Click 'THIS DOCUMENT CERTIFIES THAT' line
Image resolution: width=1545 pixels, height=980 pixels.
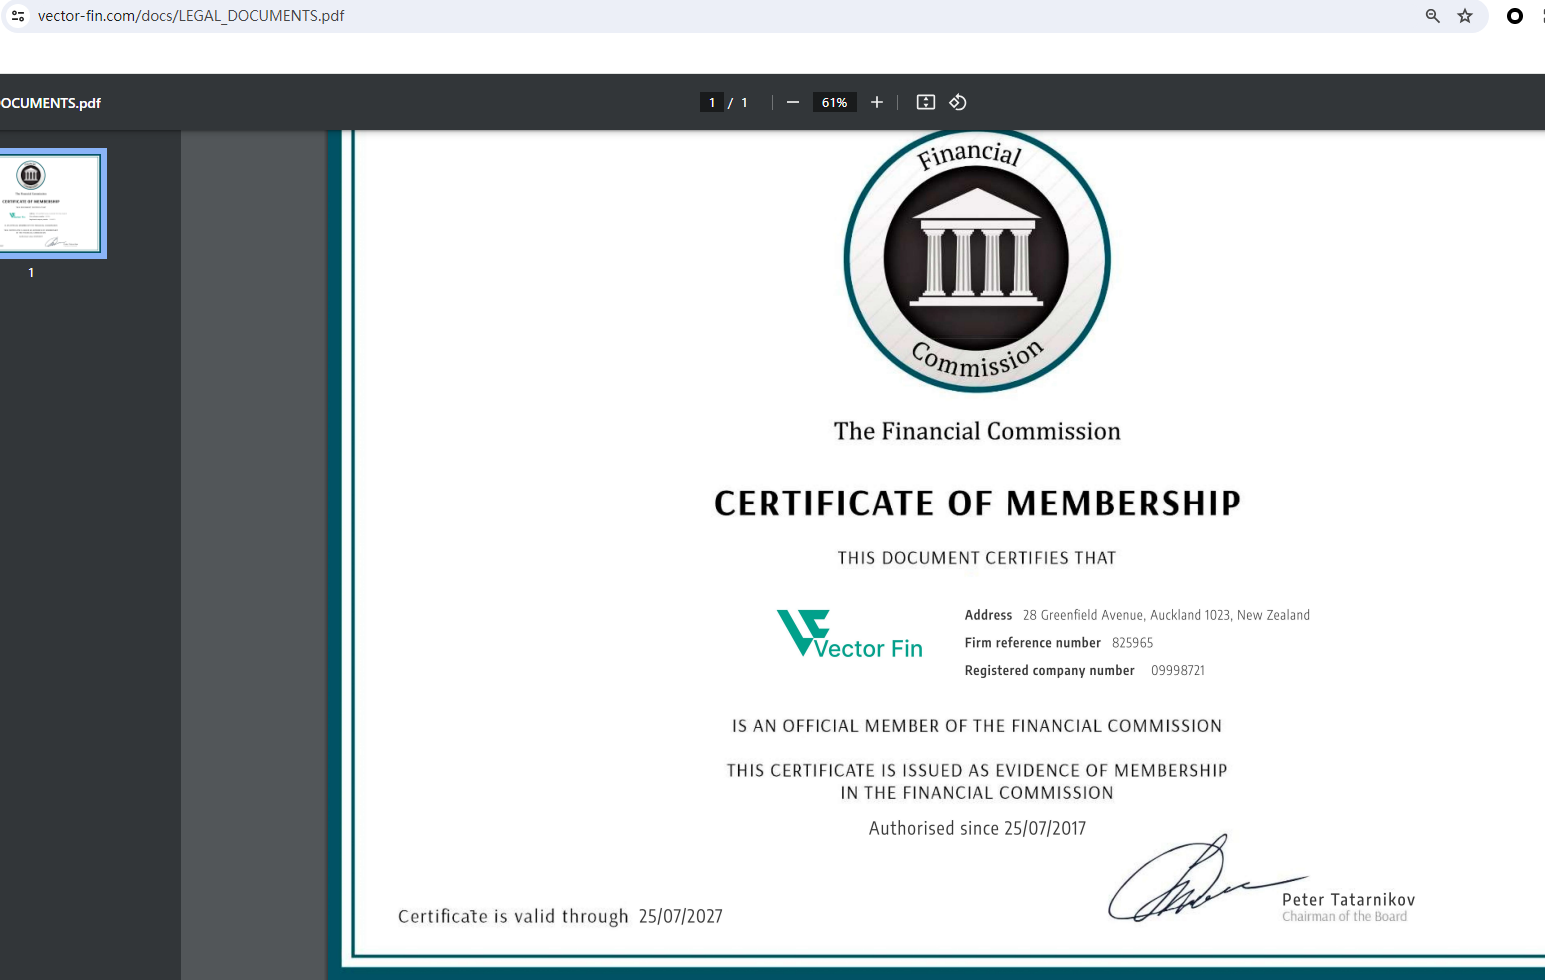coord(977,558)
